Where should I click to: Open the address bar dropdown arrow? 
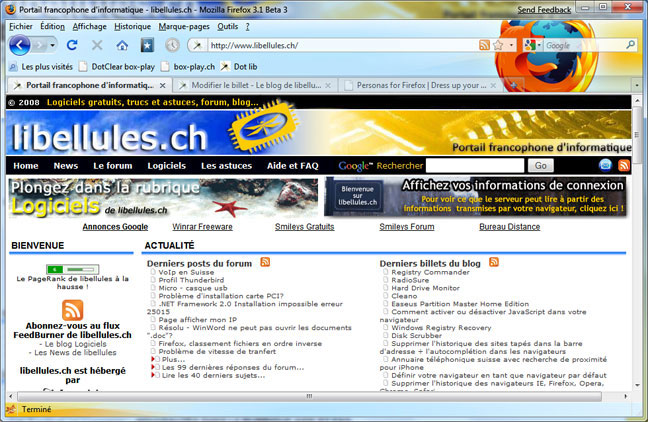[511, 45]
